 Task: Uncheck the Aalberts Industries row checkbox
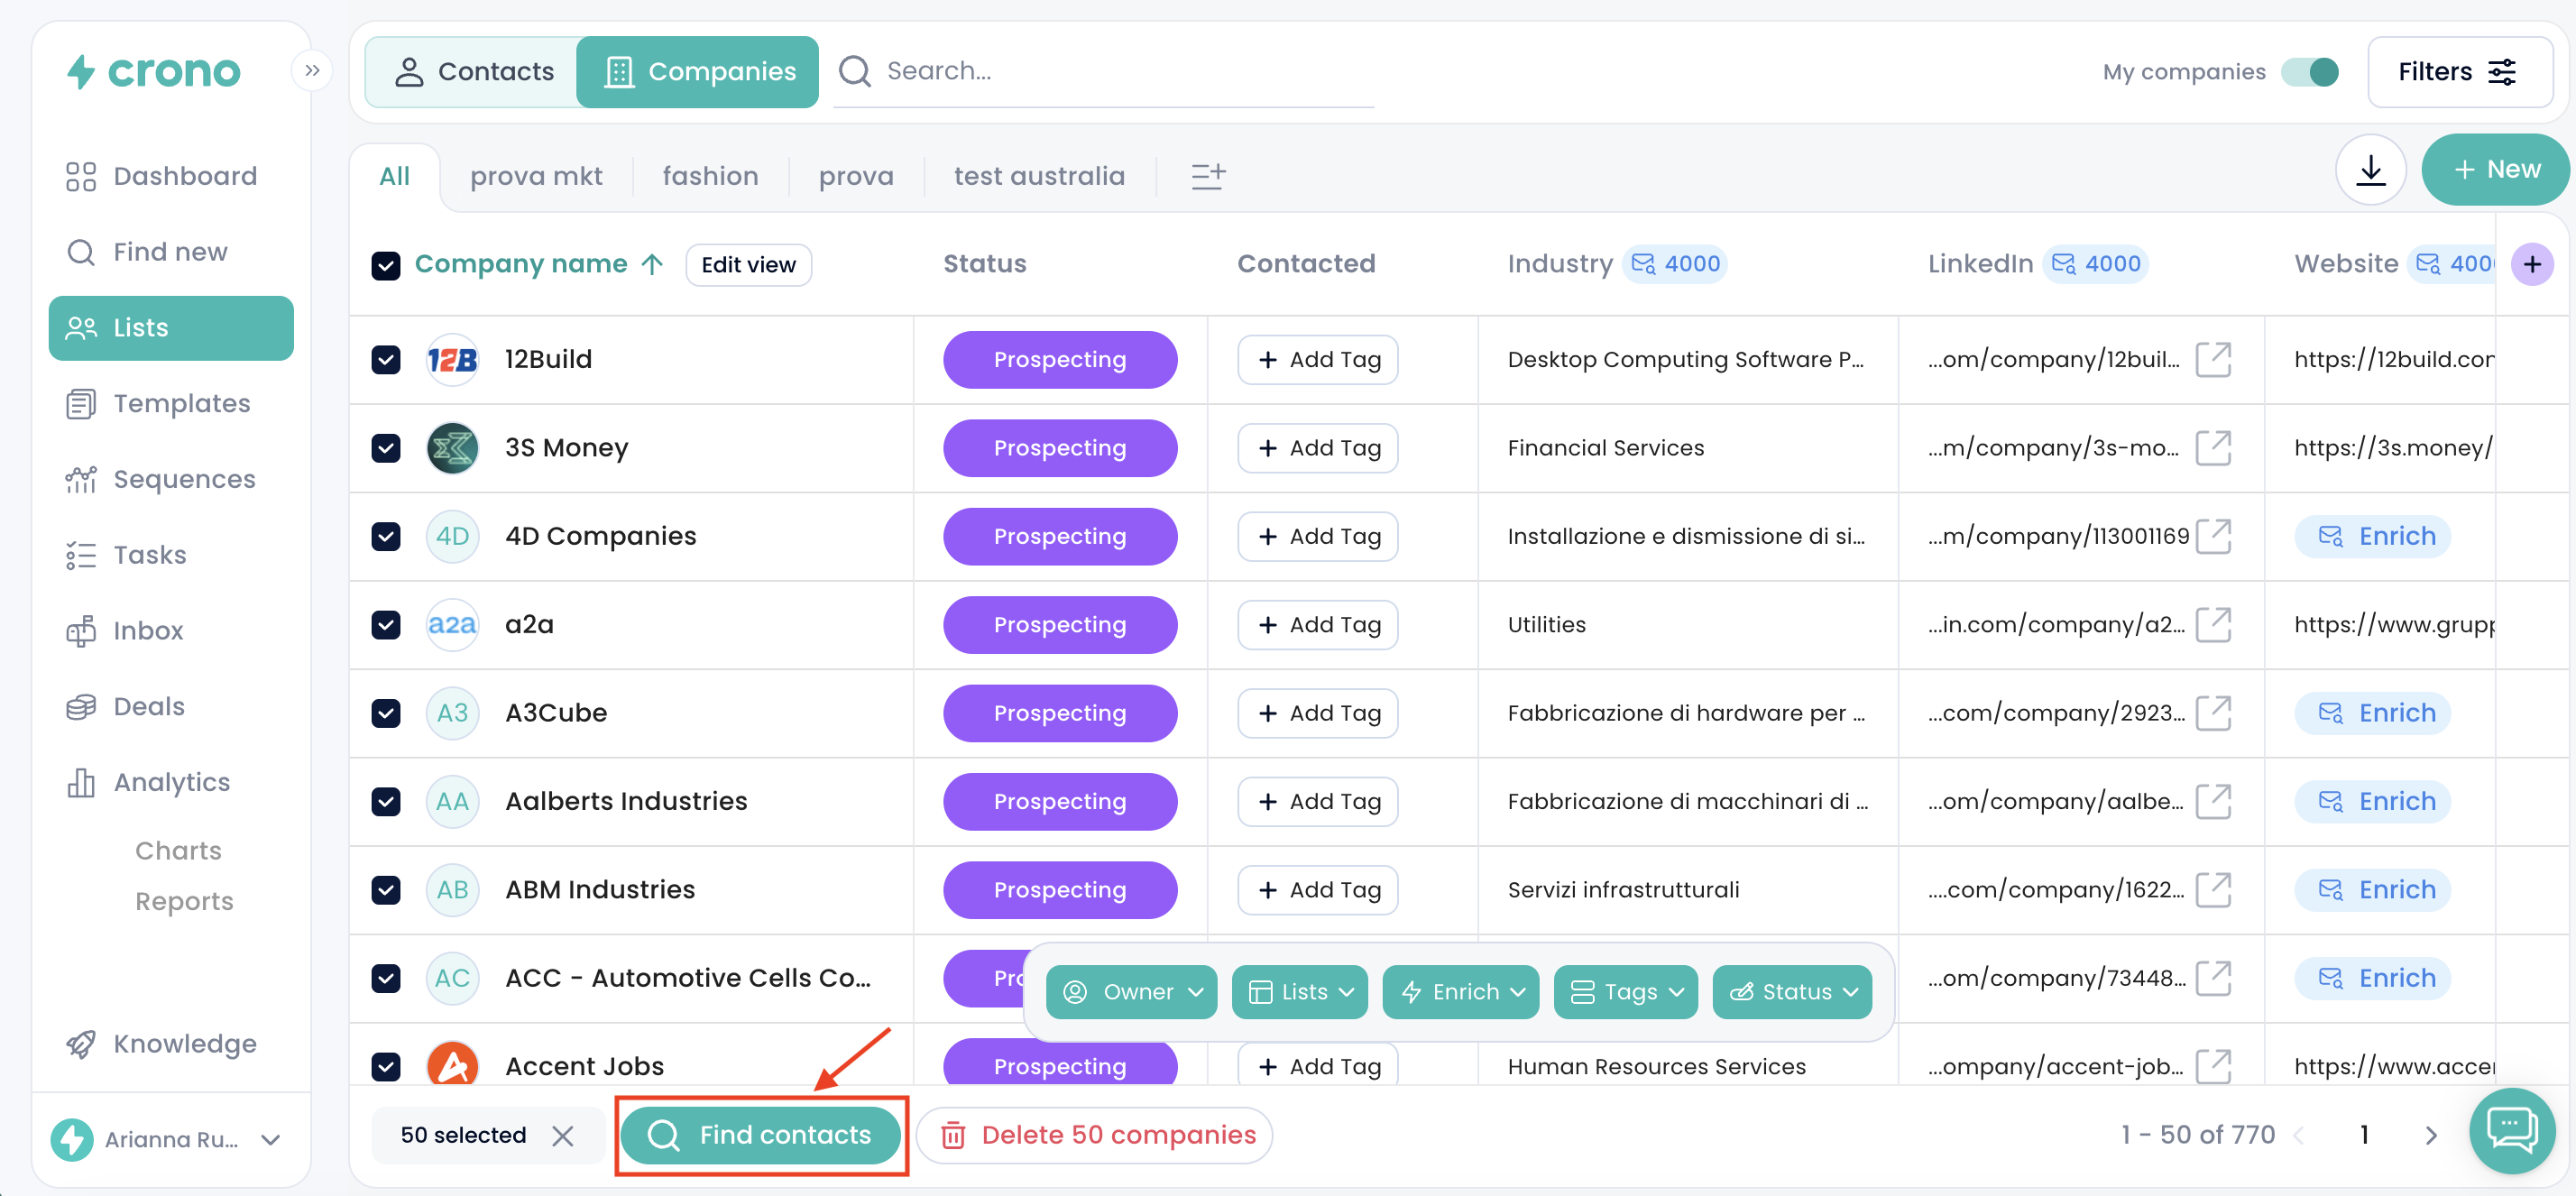pos(386,802)
